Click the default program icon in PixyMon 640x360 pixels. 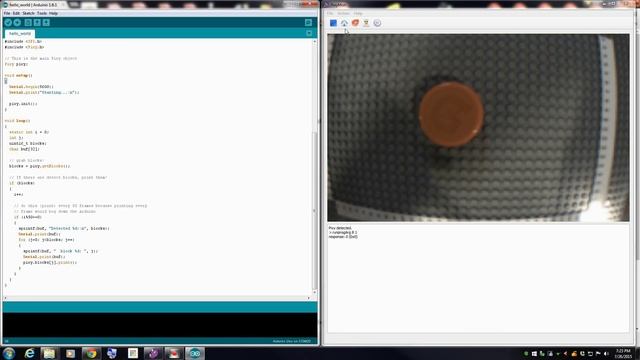pyautogui.click(x=344, y=23)
